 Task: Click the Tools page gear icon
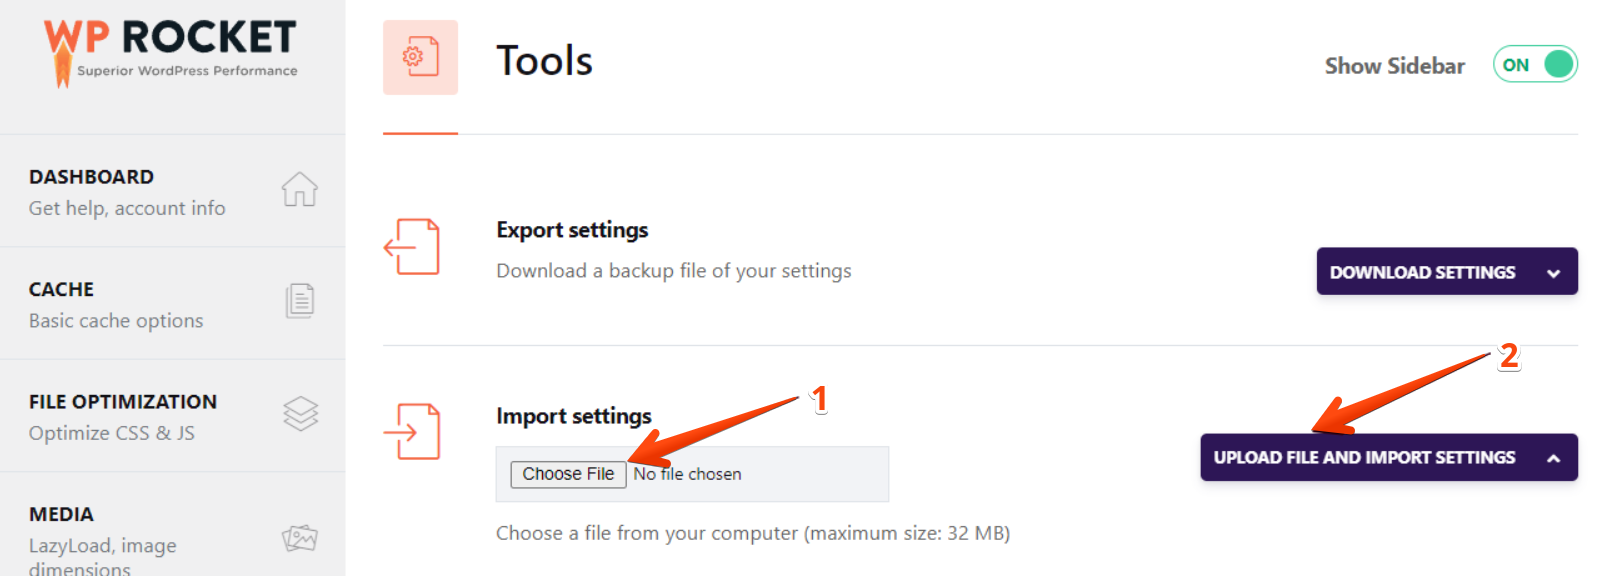coord(420,57)
